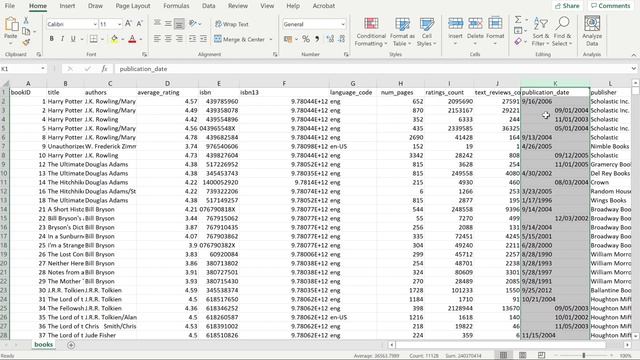This screenshot has width=640, height=360.
Task: Toggle Underline formatting
Action: coord(73,39)
